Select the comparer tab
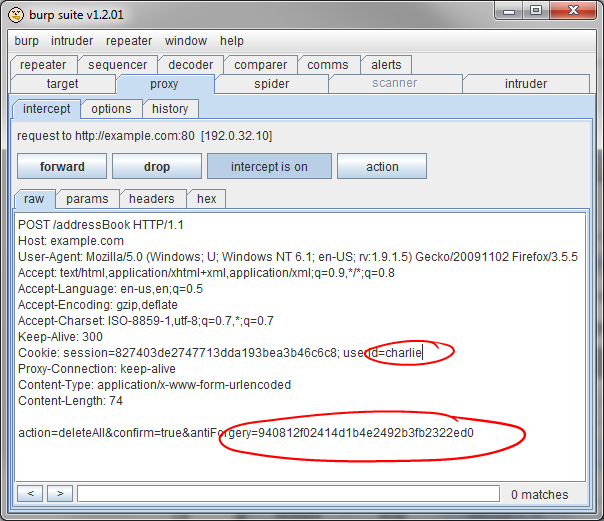This screenshot has width=604, height=521. coord(260,65)
